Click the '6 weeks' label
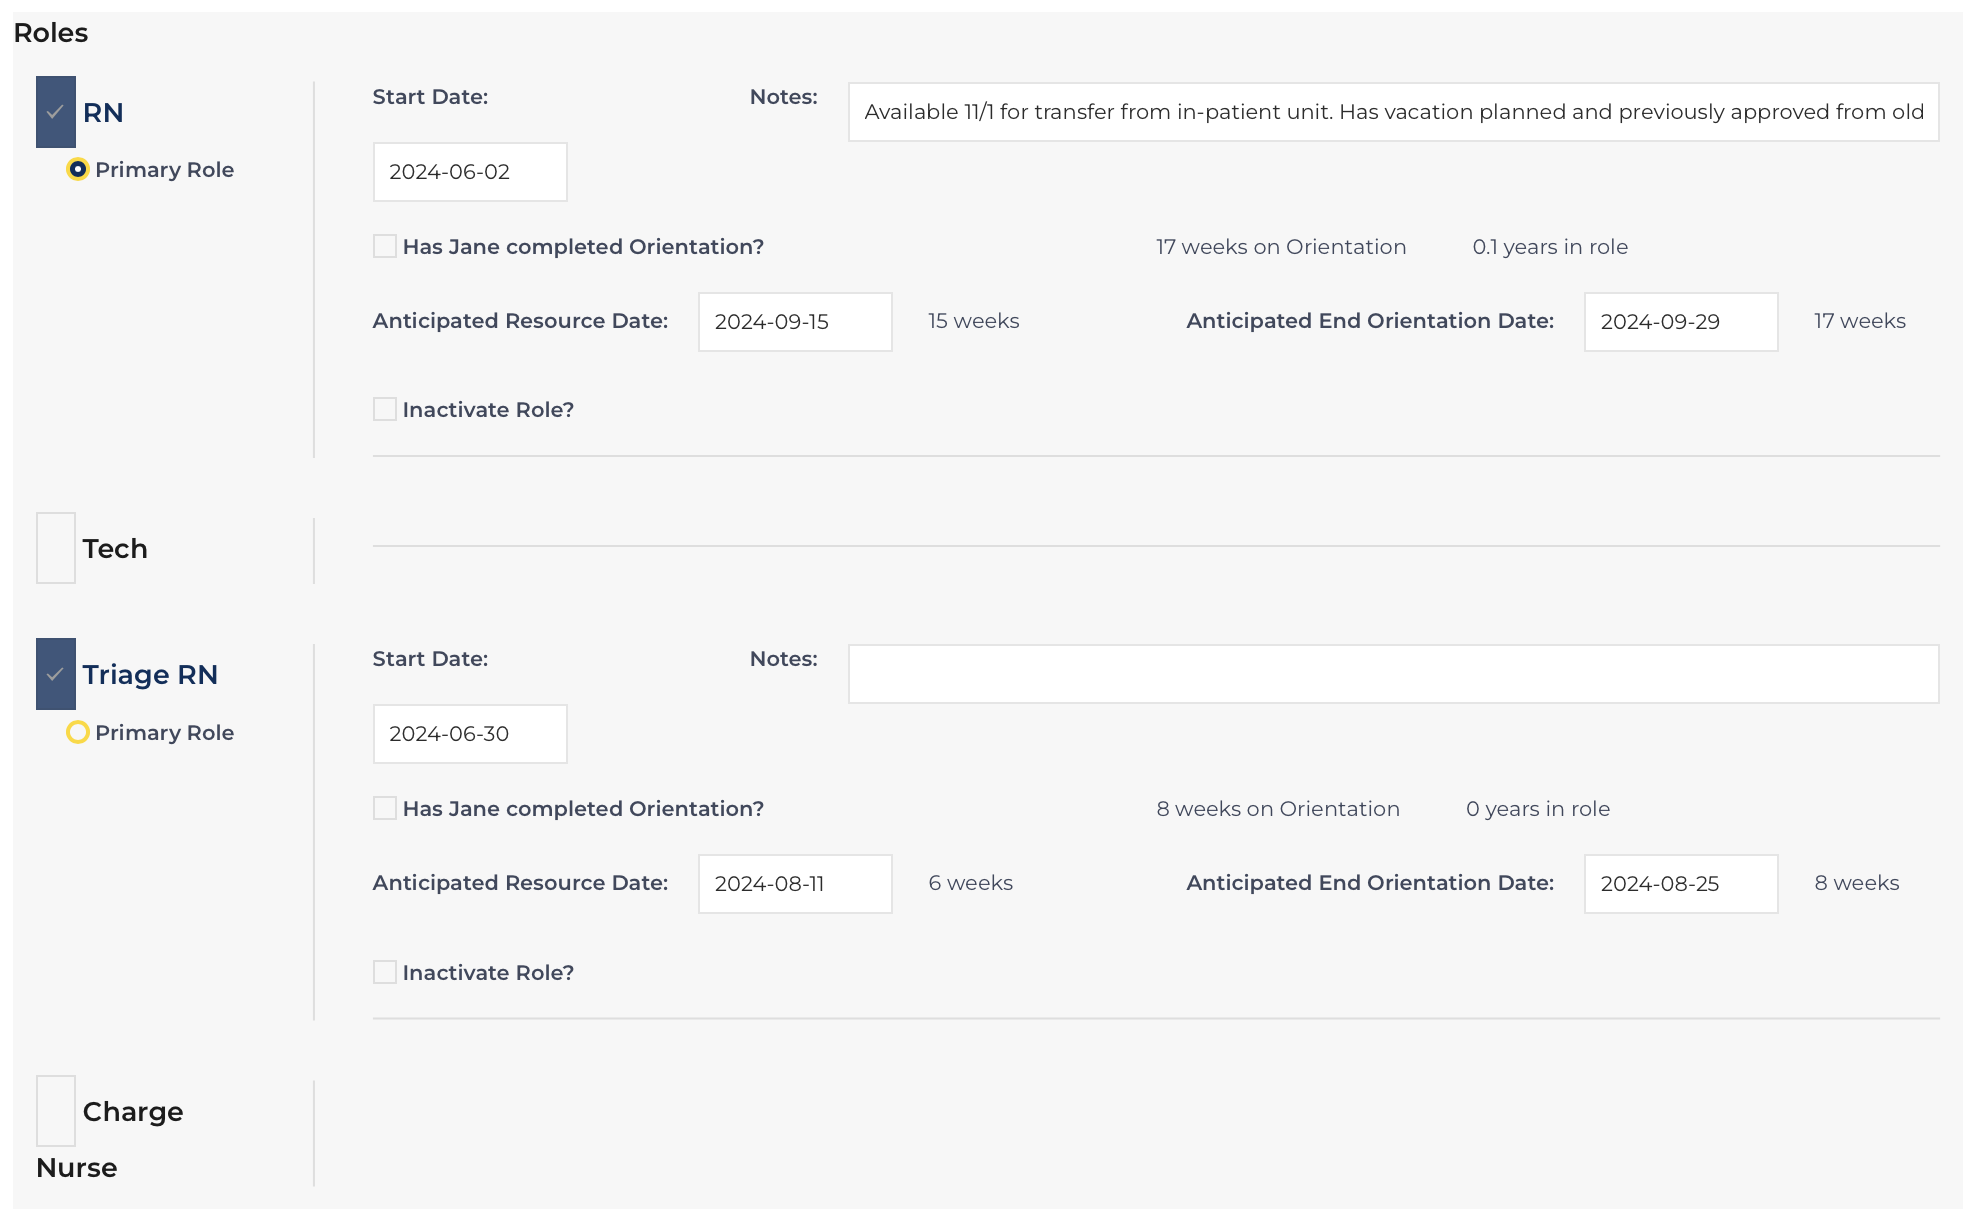The width and height of the screenshot is (1976, 1222). pyautogui.click(x=970, y=883)
